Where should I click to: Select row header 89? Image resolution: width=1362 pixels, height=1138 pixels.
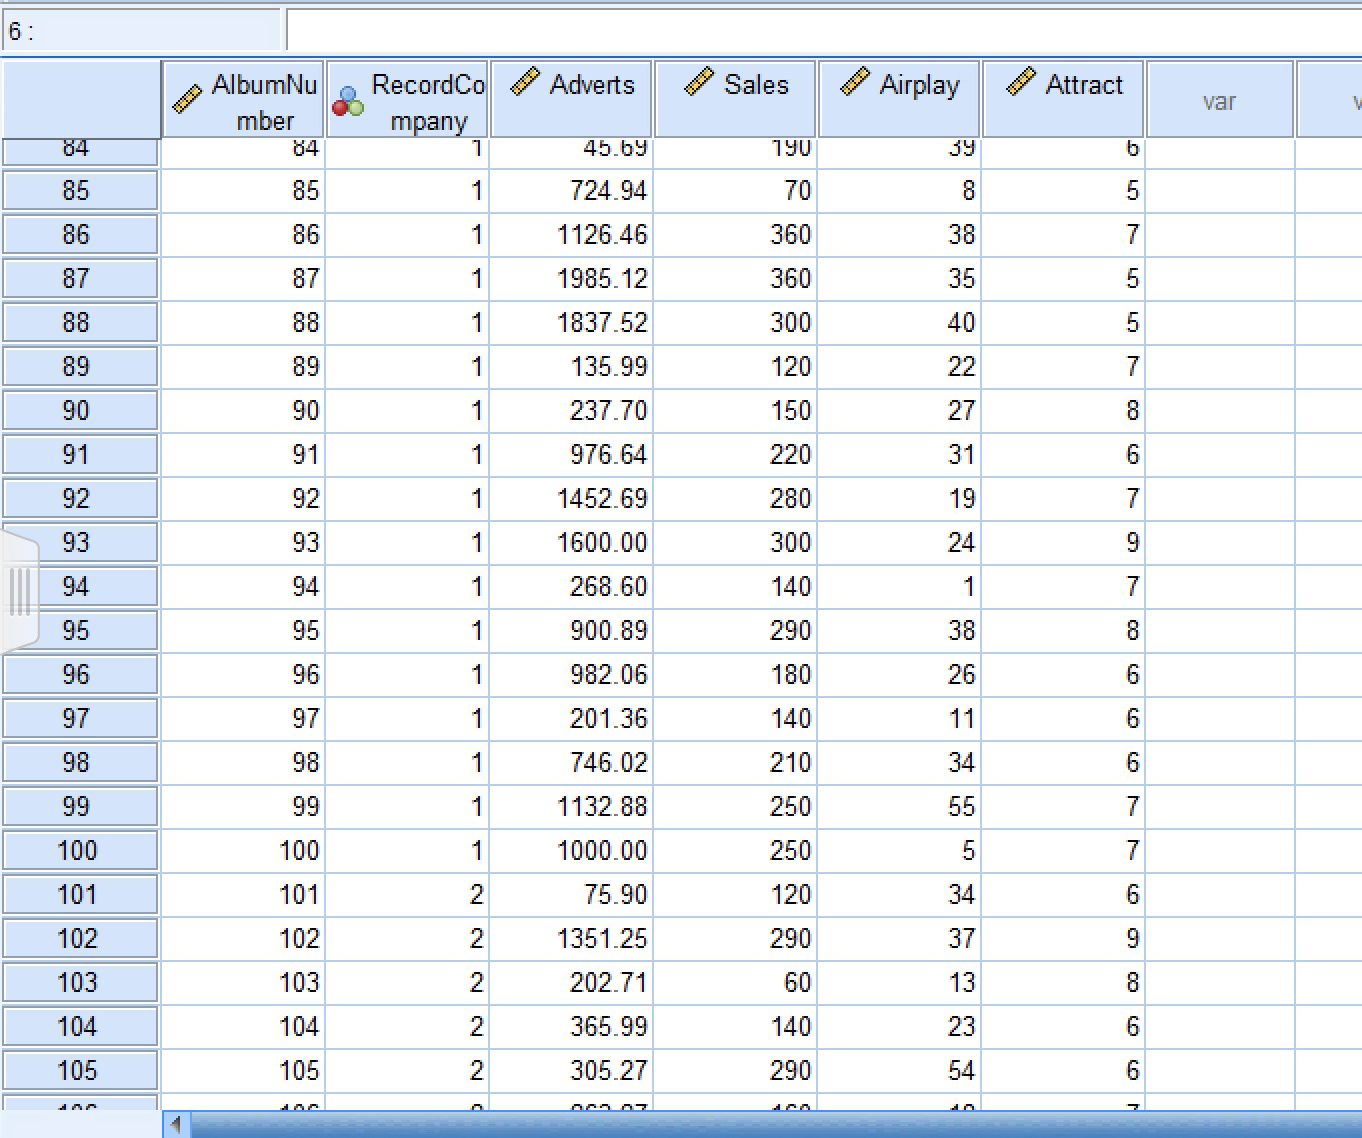[80, 366]
